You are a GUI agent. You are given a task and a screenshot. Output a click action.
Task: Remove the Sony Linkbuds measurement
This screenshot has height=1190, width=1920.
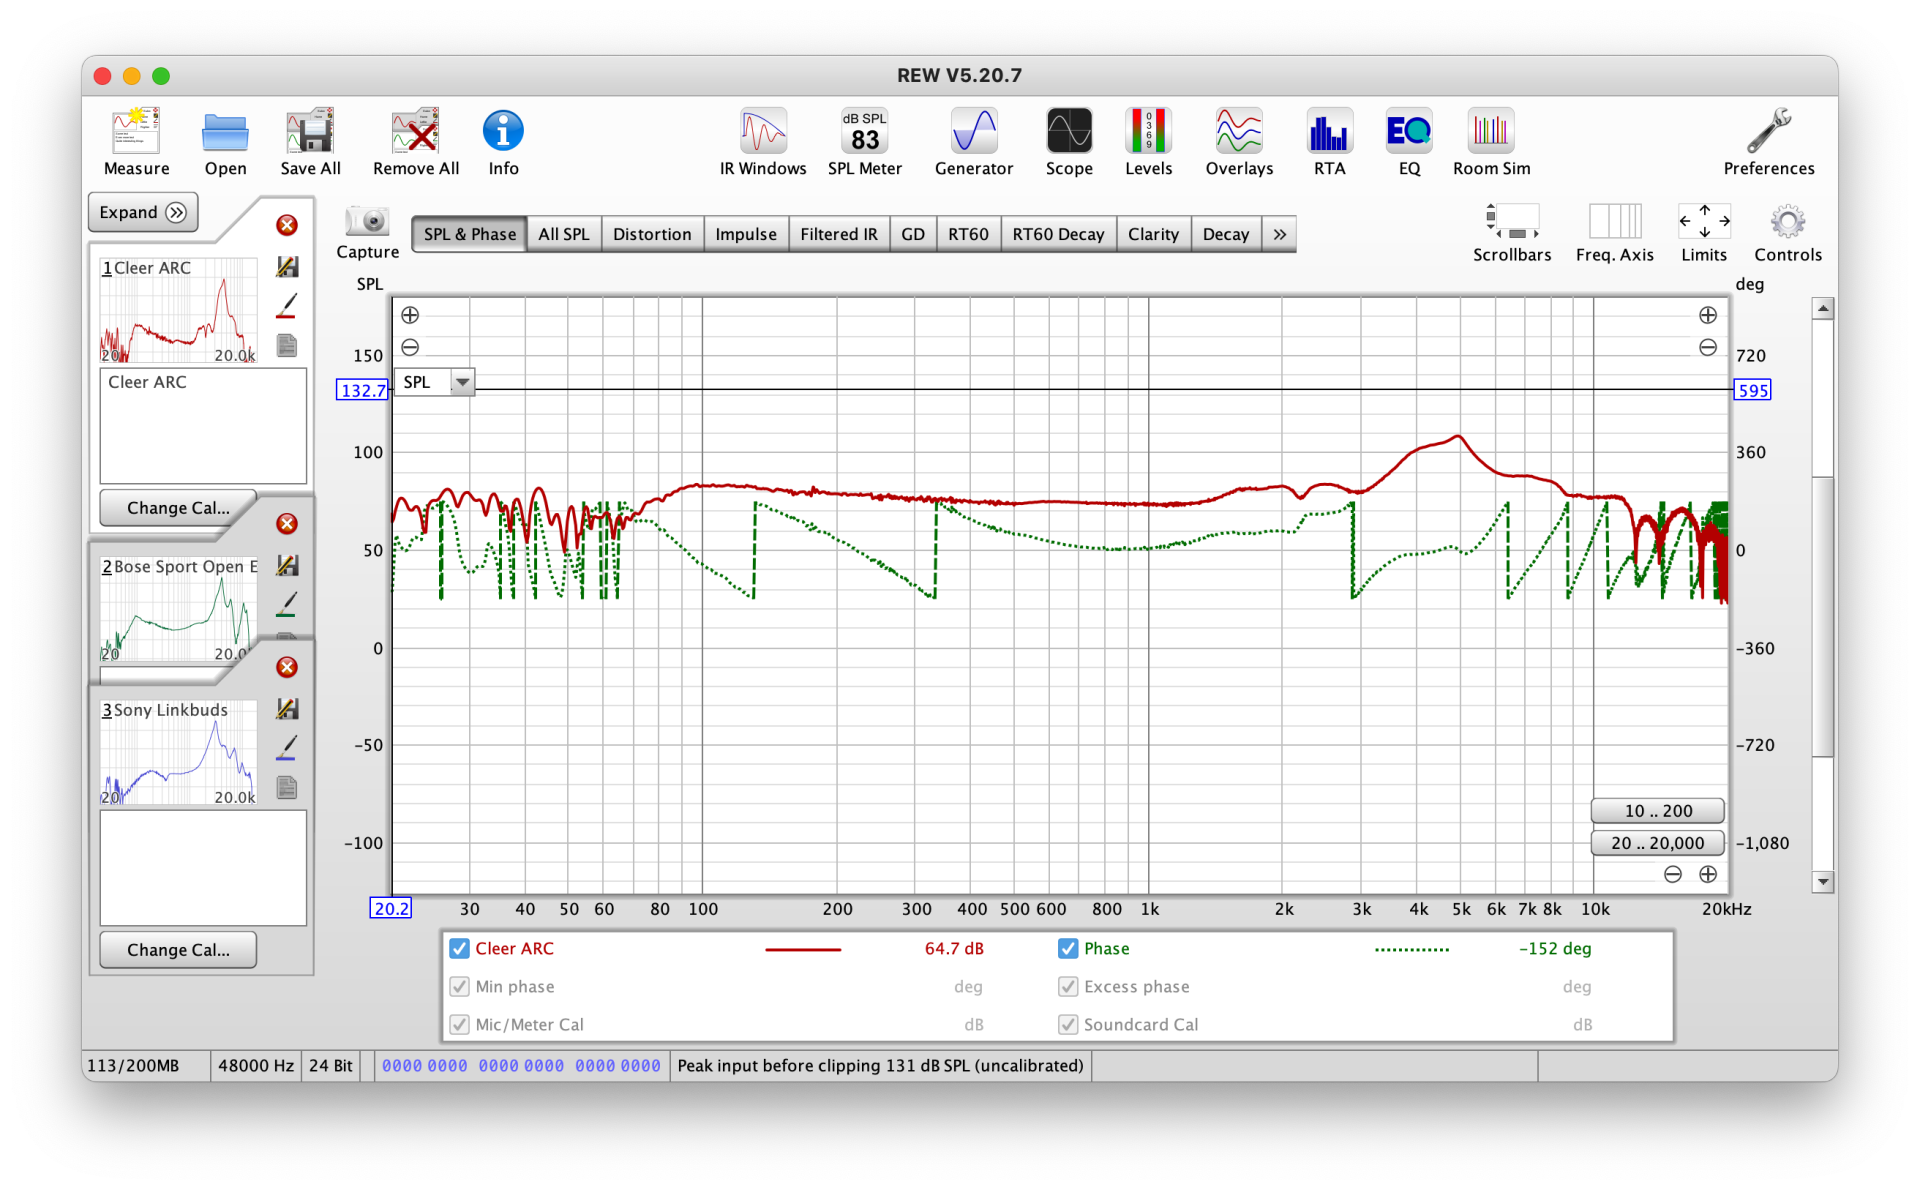click(287, 667)
